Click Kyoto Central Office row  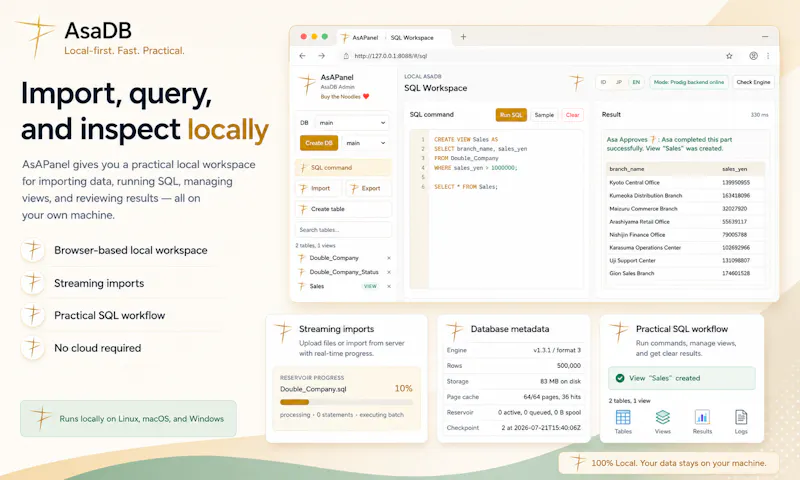(x=685, y=183)
